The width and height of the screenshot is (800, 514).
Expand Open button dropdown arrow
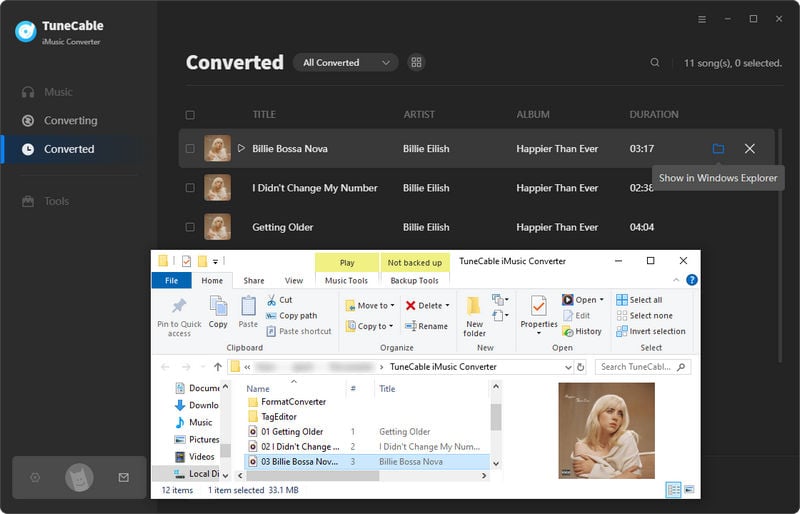[x=602, y=300]
